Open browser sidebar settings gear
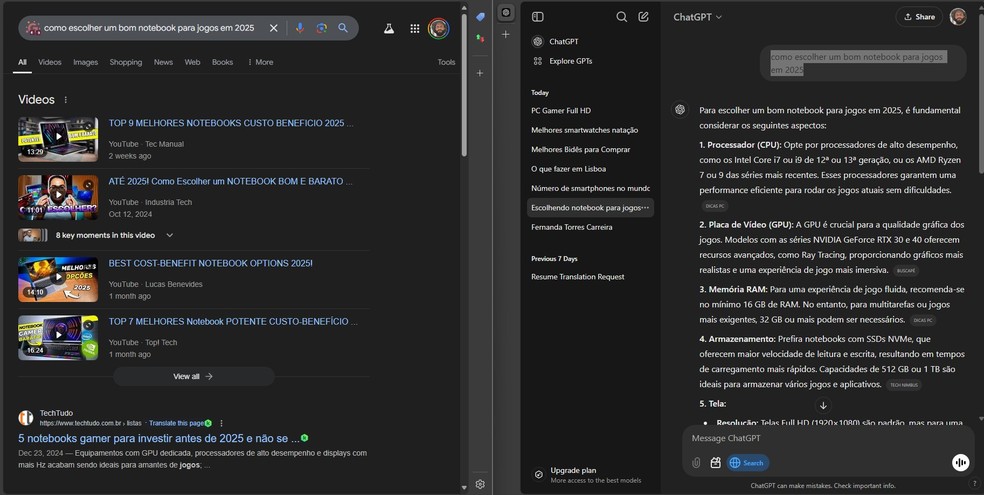984x495 pixels. (x=480, y=484)
